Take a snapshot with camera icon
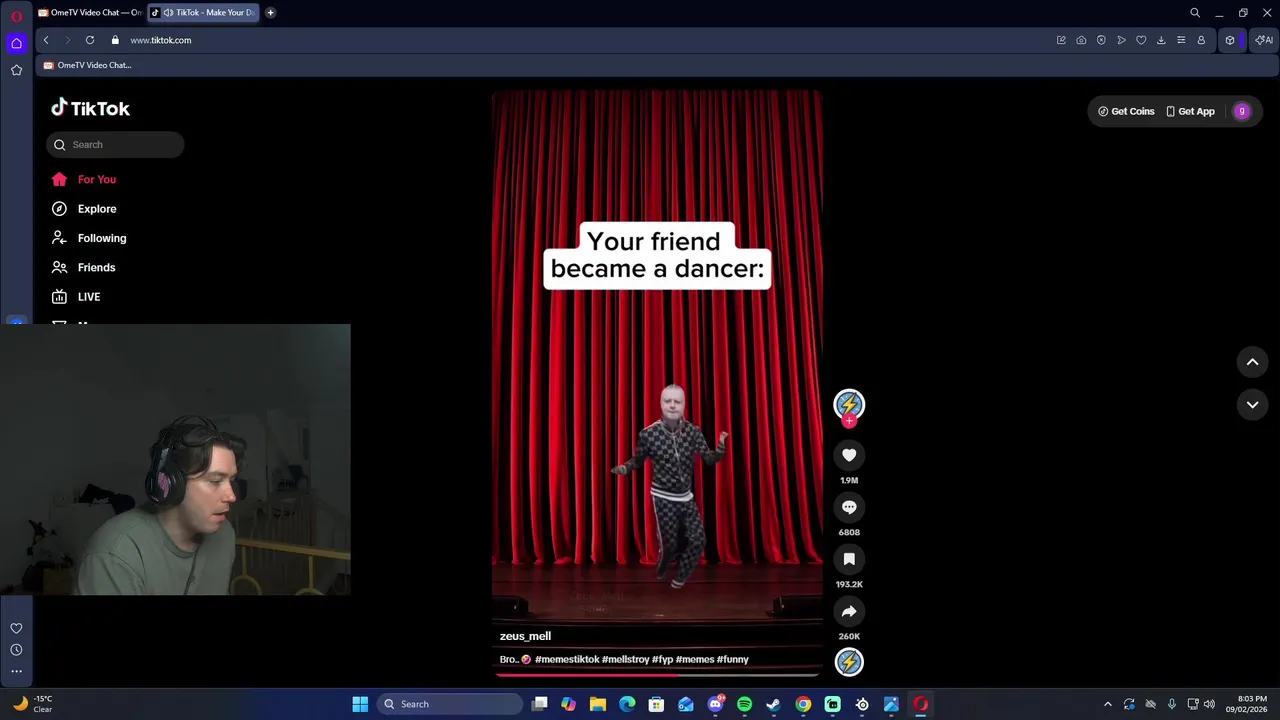The image size is (1280, 720). pyautogui.click(x=1081, y=40)
